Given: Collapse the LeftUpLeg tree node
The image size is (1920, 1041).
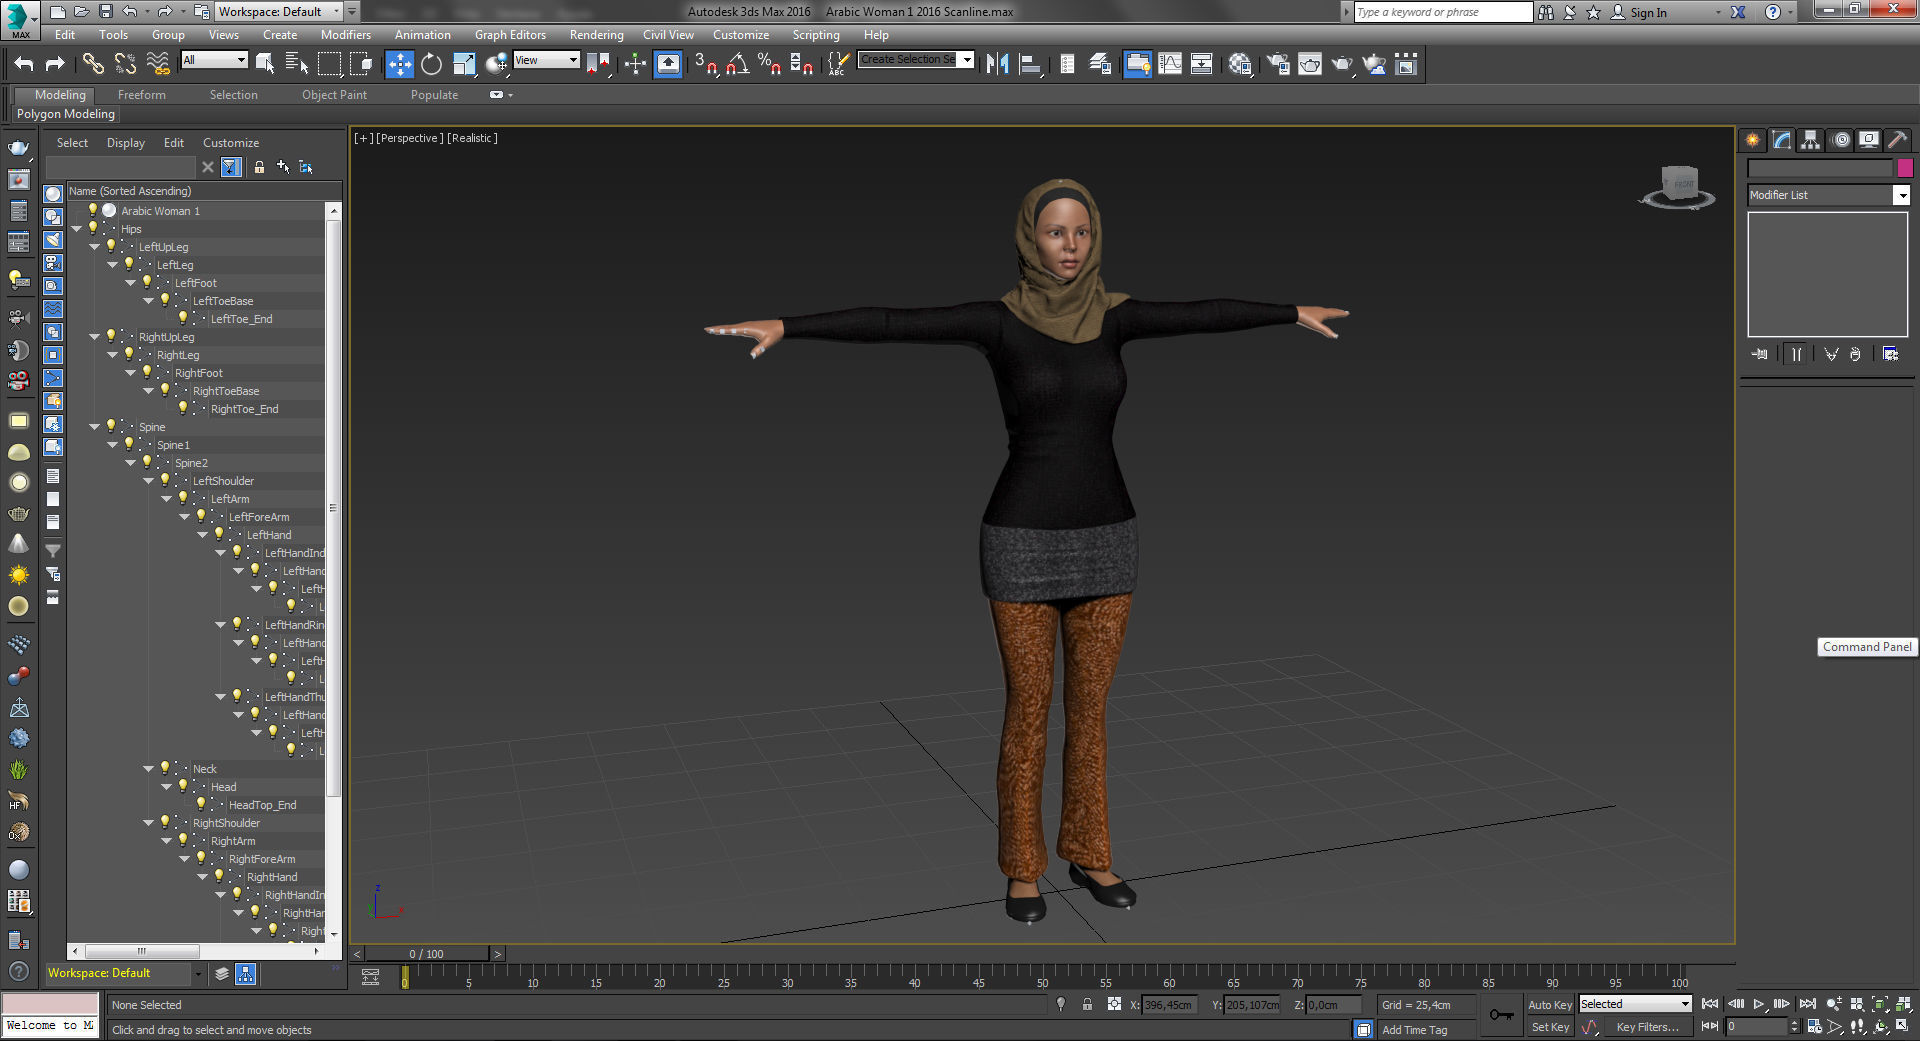Looking at the screenshot, I should click(94, 247).
